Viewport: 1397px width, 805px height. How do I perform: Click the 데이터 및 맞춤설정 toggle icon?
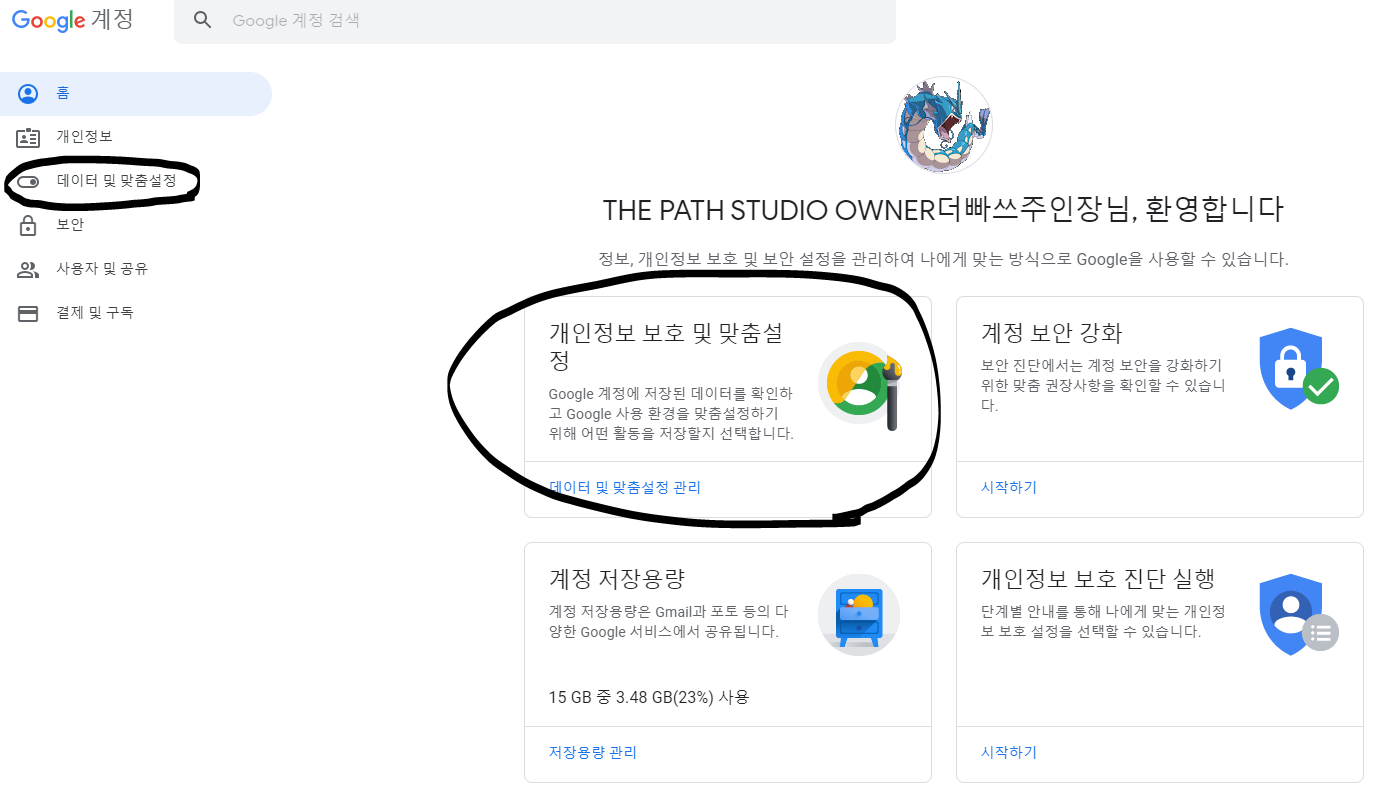click(x=28, y=182)
